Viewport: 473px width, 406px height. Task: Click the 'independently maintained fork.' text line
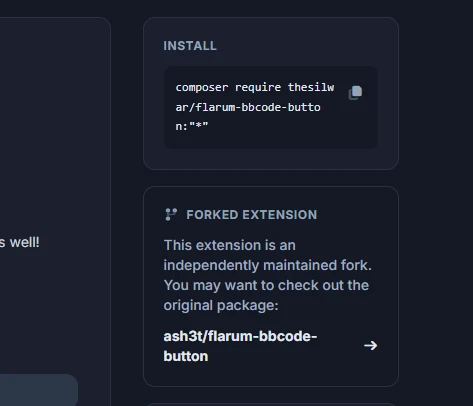[x=267, y=265]
